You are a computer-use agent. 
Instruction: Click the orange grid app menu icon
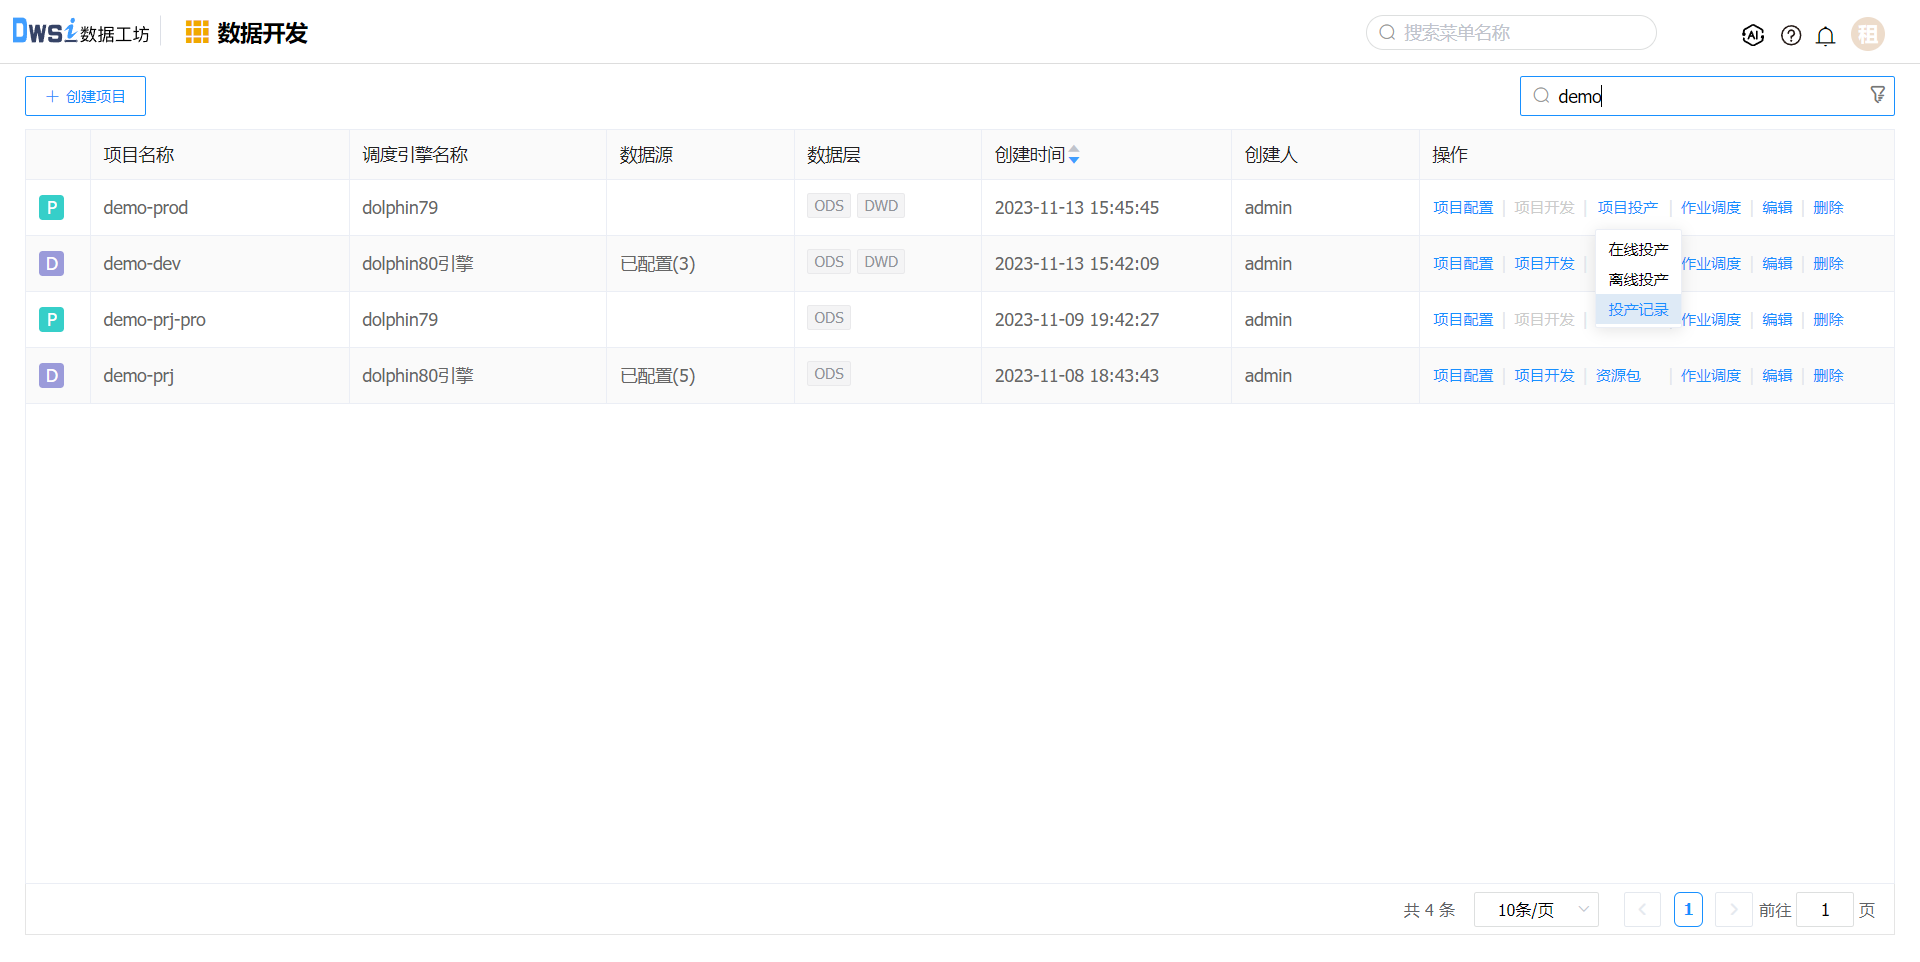(x=197, y=33)
